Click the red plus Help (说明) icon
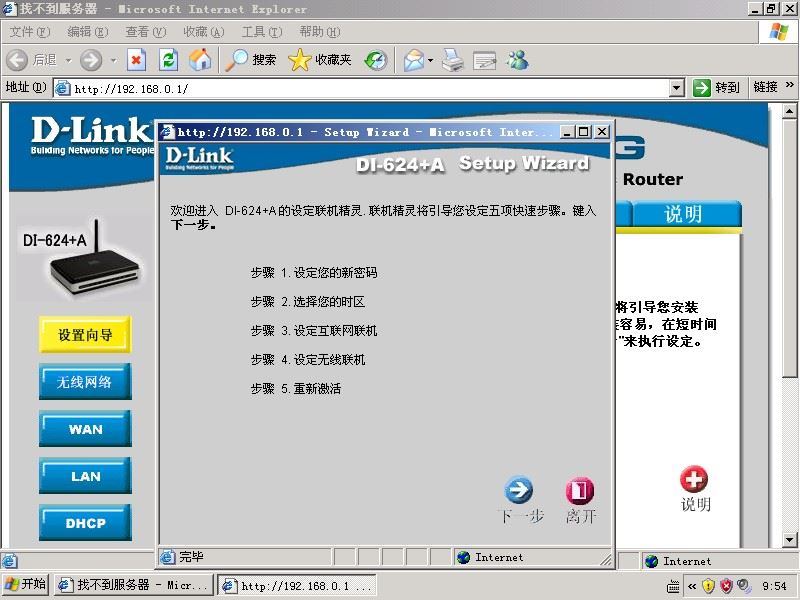This screenshot has width=800, height=600. pyautogui.click(x=694, y=479)
